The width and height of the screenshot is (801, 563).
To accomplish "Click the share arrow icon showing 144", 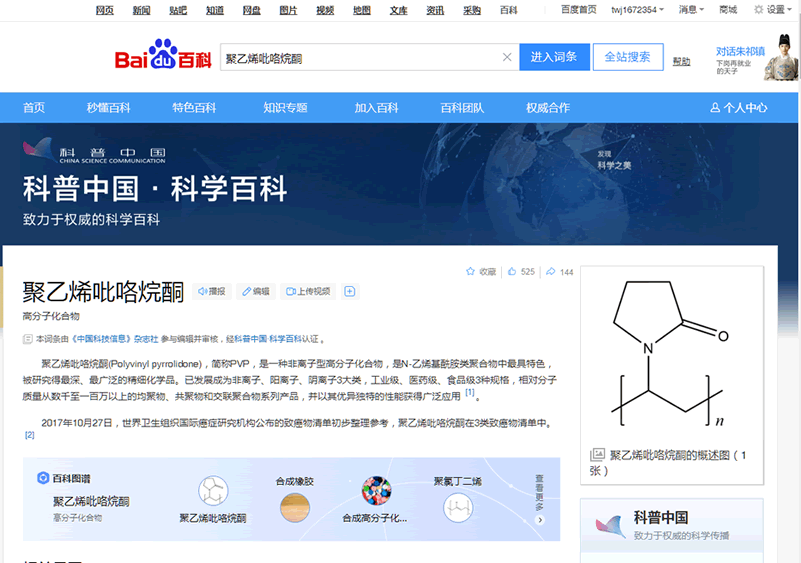I will [x=551, y=272].
